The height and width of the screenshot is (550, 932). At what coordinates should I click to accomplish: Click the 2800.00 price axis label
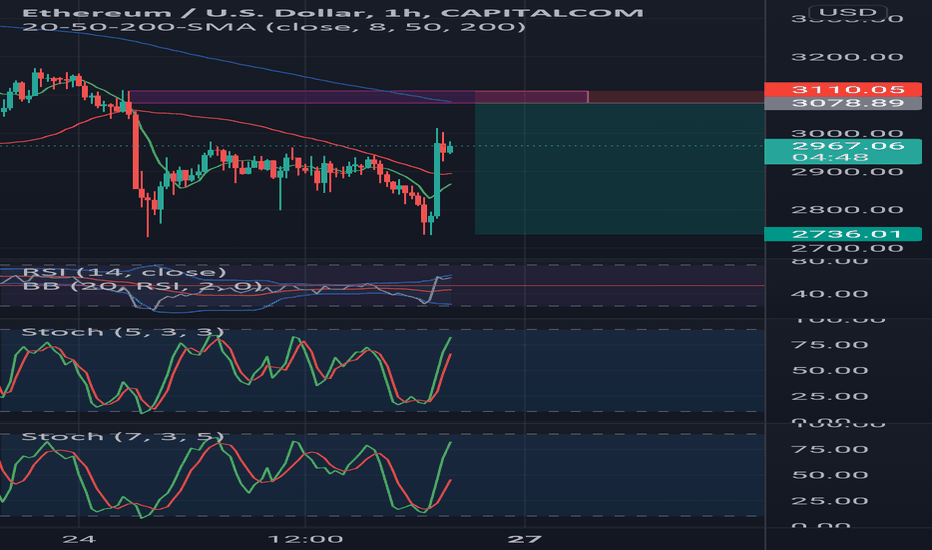tap(847, 210)
